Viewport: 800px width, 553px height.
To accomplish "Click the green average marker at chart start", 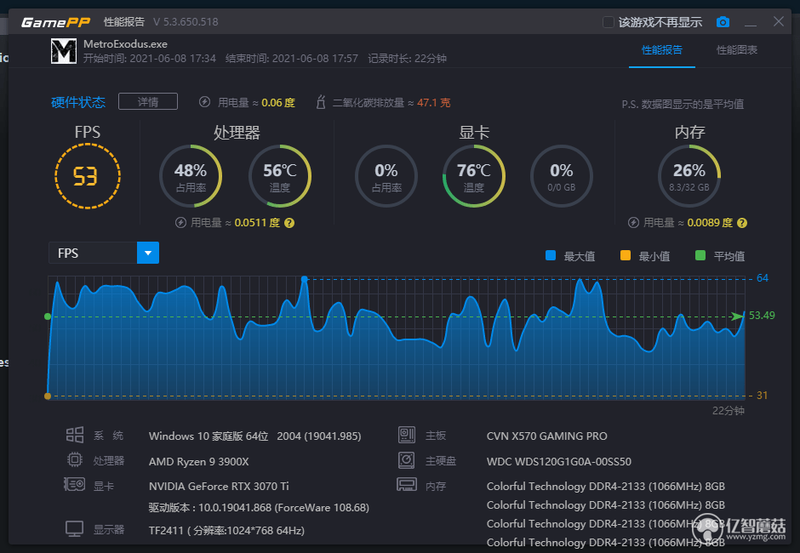I will click(x=47, y=316).
